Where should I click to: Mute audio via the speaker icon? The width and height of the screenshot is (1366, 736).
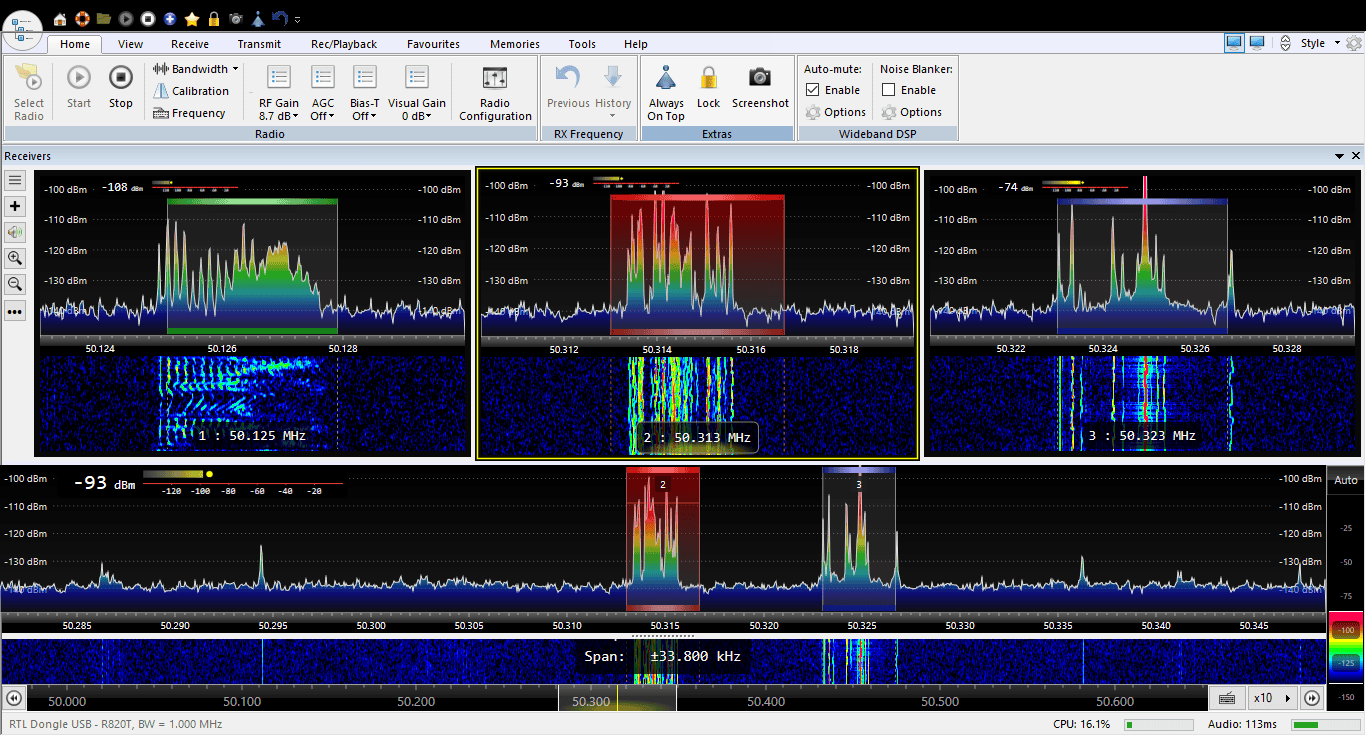(x=15, y=232)
